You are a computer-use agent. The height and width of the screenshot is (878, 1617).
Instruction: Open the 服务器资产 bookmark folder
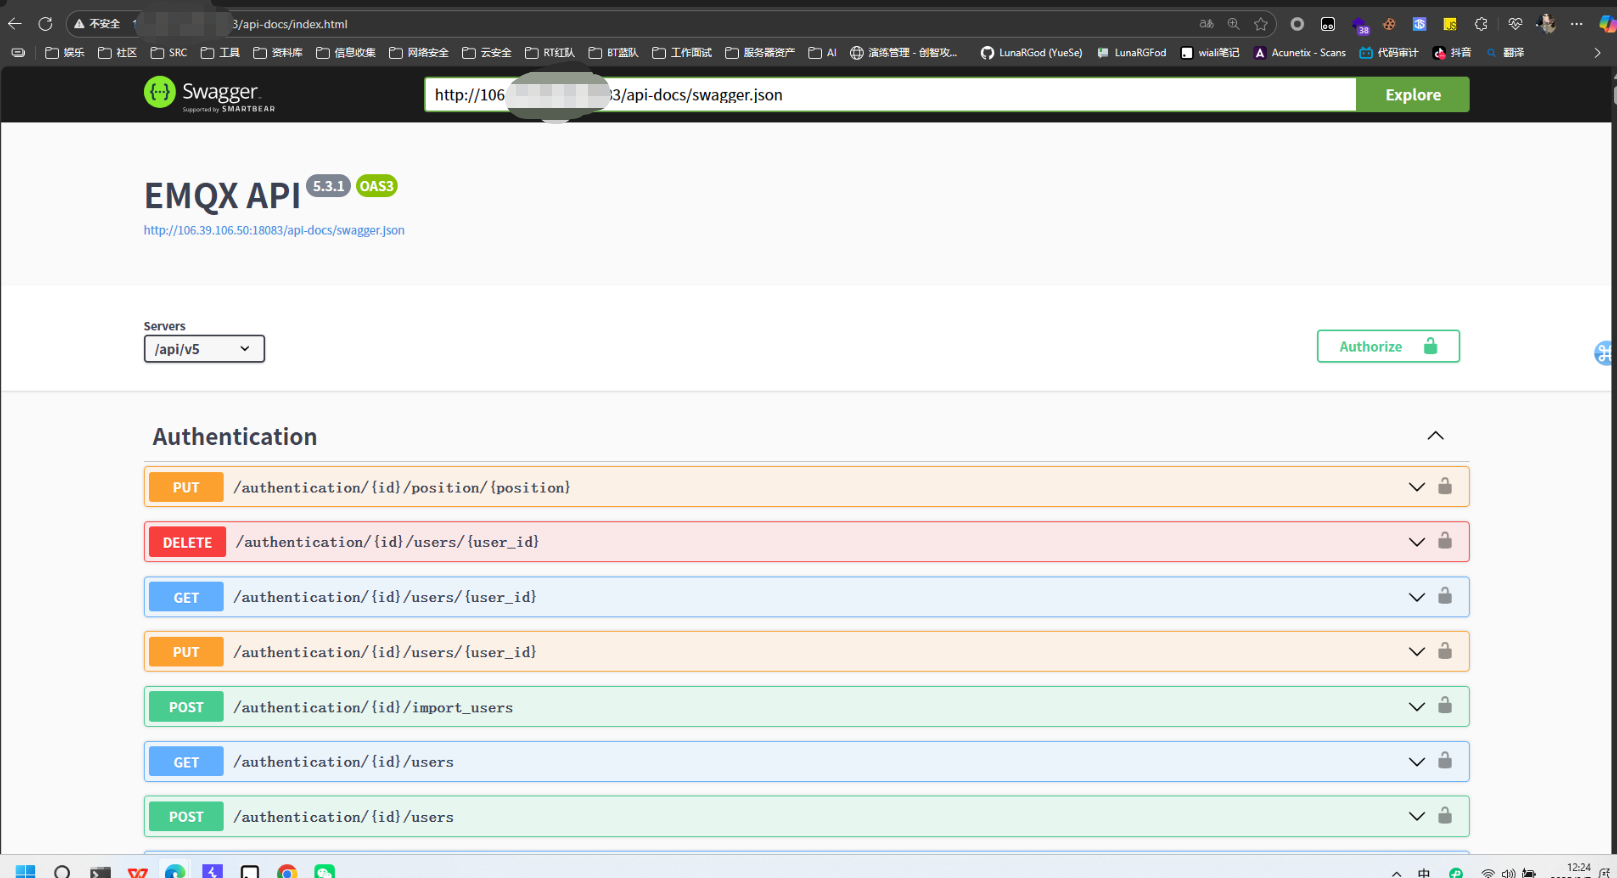760,53
